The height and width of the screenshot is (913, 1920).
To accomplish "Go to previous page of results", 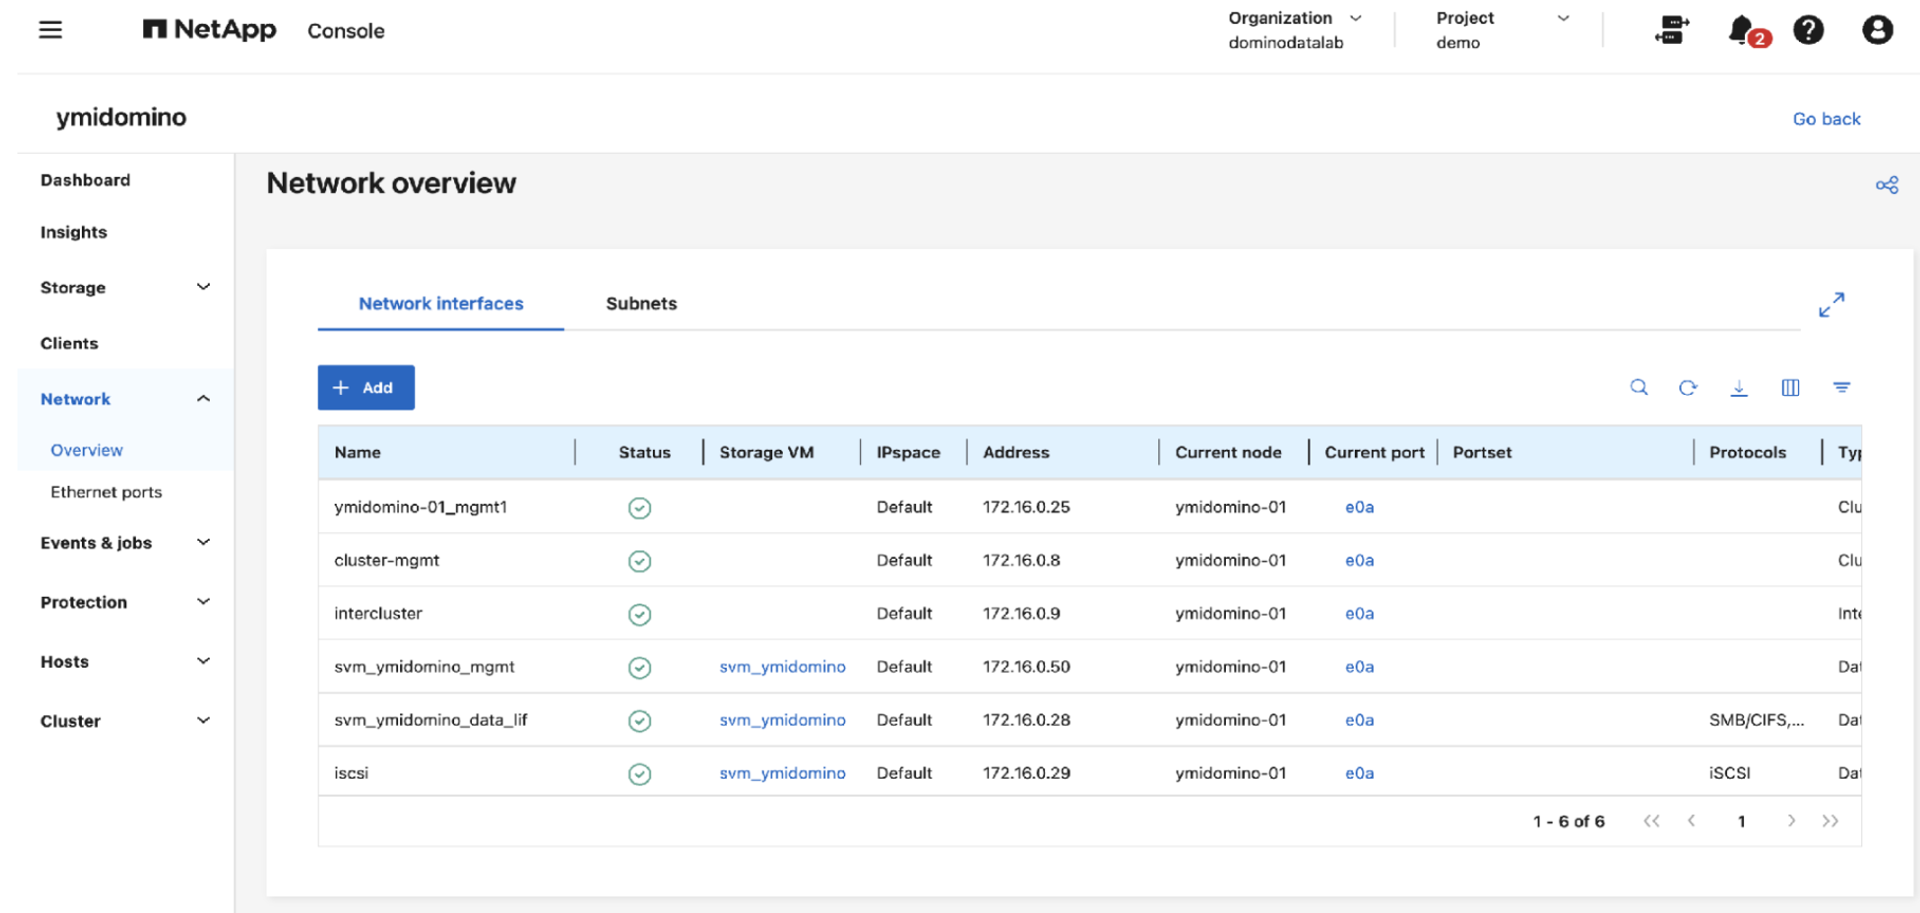I will [x=1691, y=821].
